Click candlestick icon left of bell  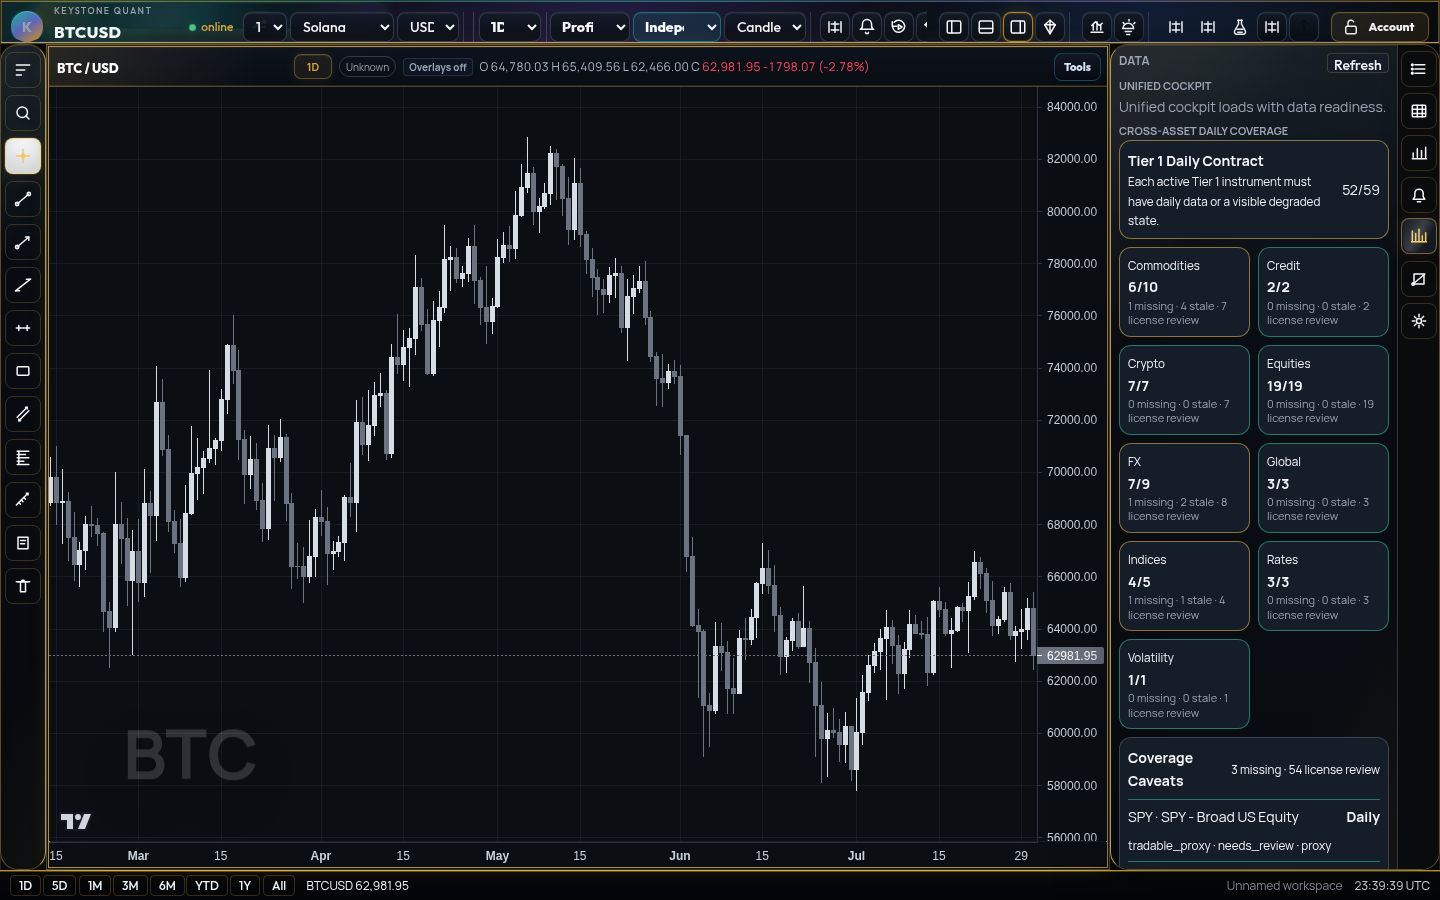(835, 27)
